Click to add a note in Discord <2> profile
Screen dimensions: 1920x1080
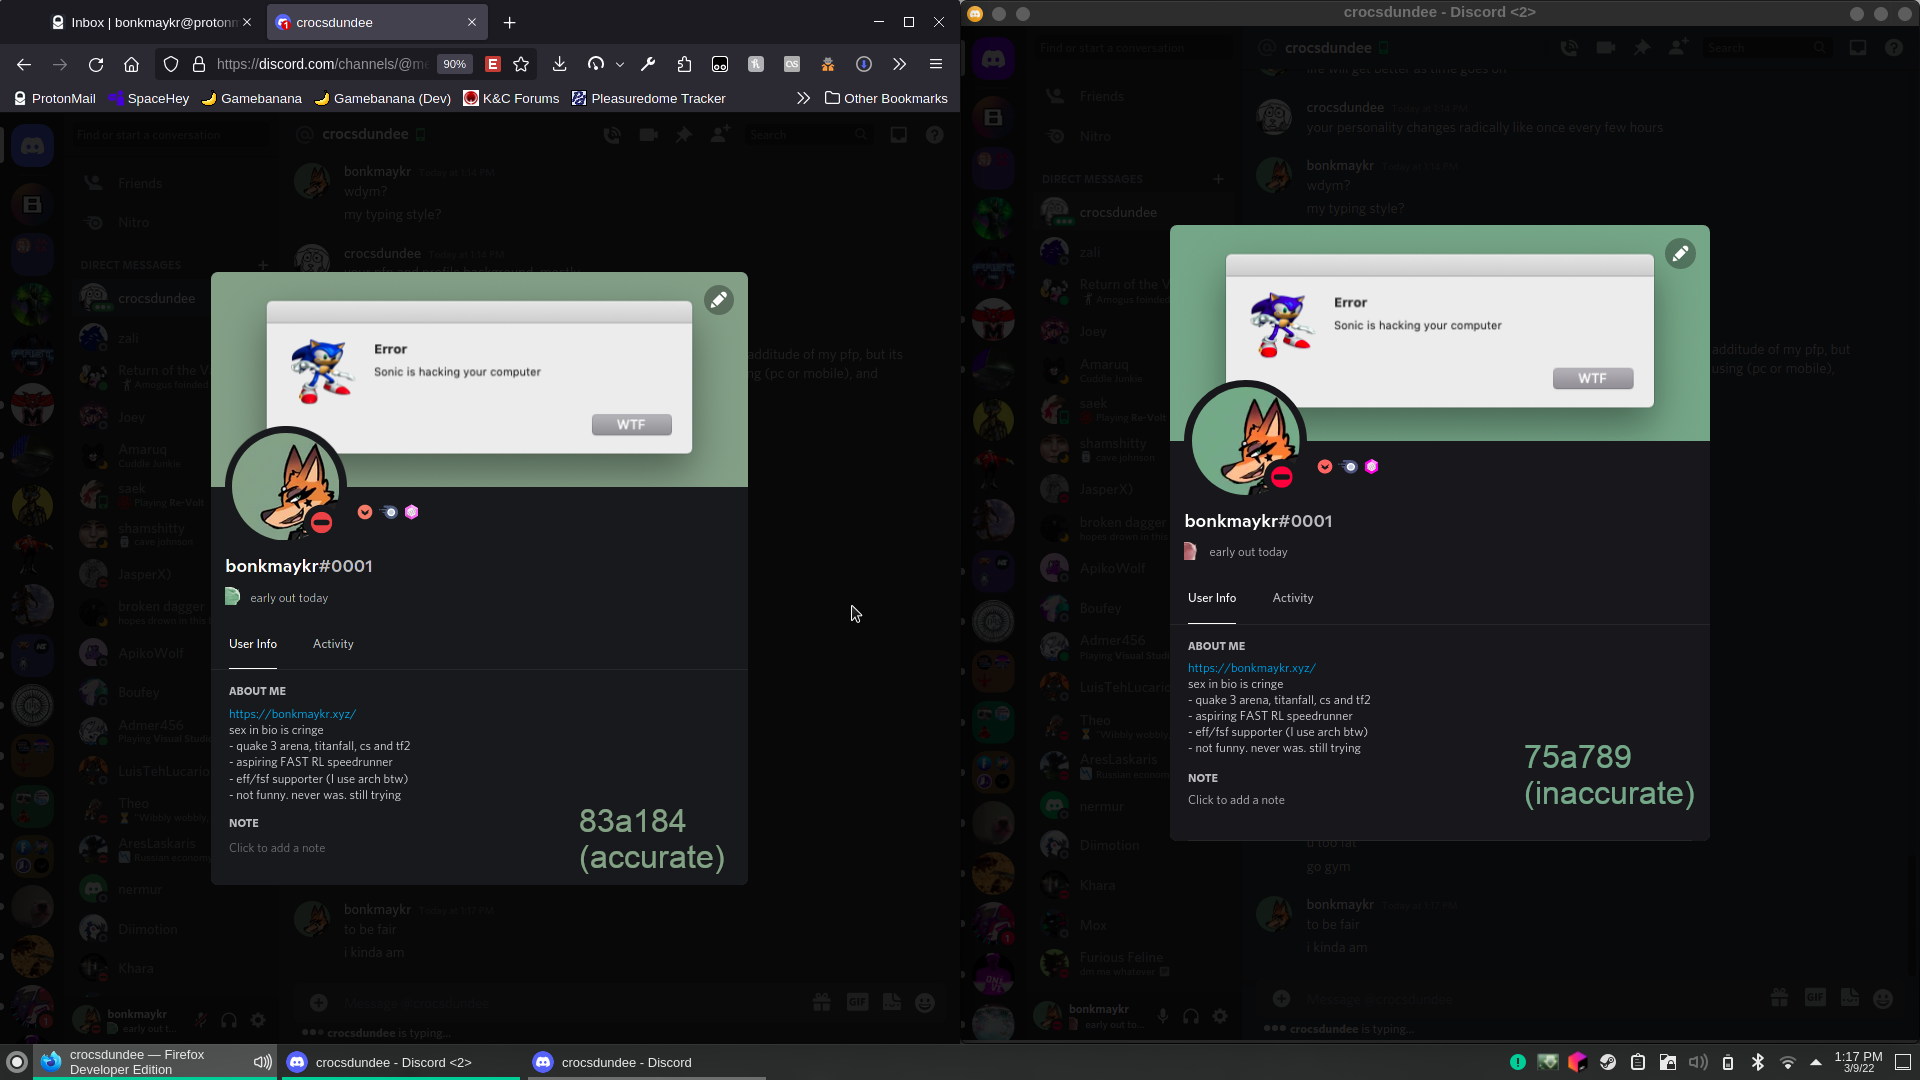pyautogui.click(x=1236, y=800)
